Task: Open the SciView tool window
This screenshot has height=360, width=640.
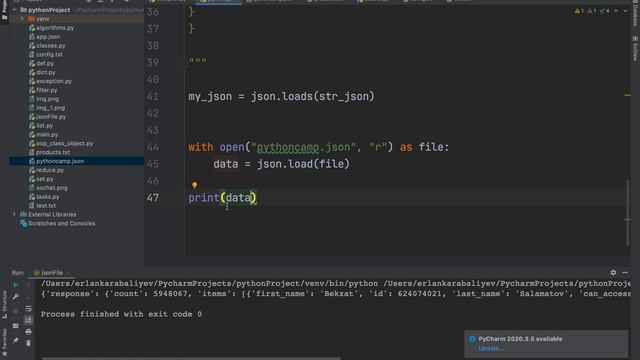Action: pyautogui.click(x=635, y=48)
